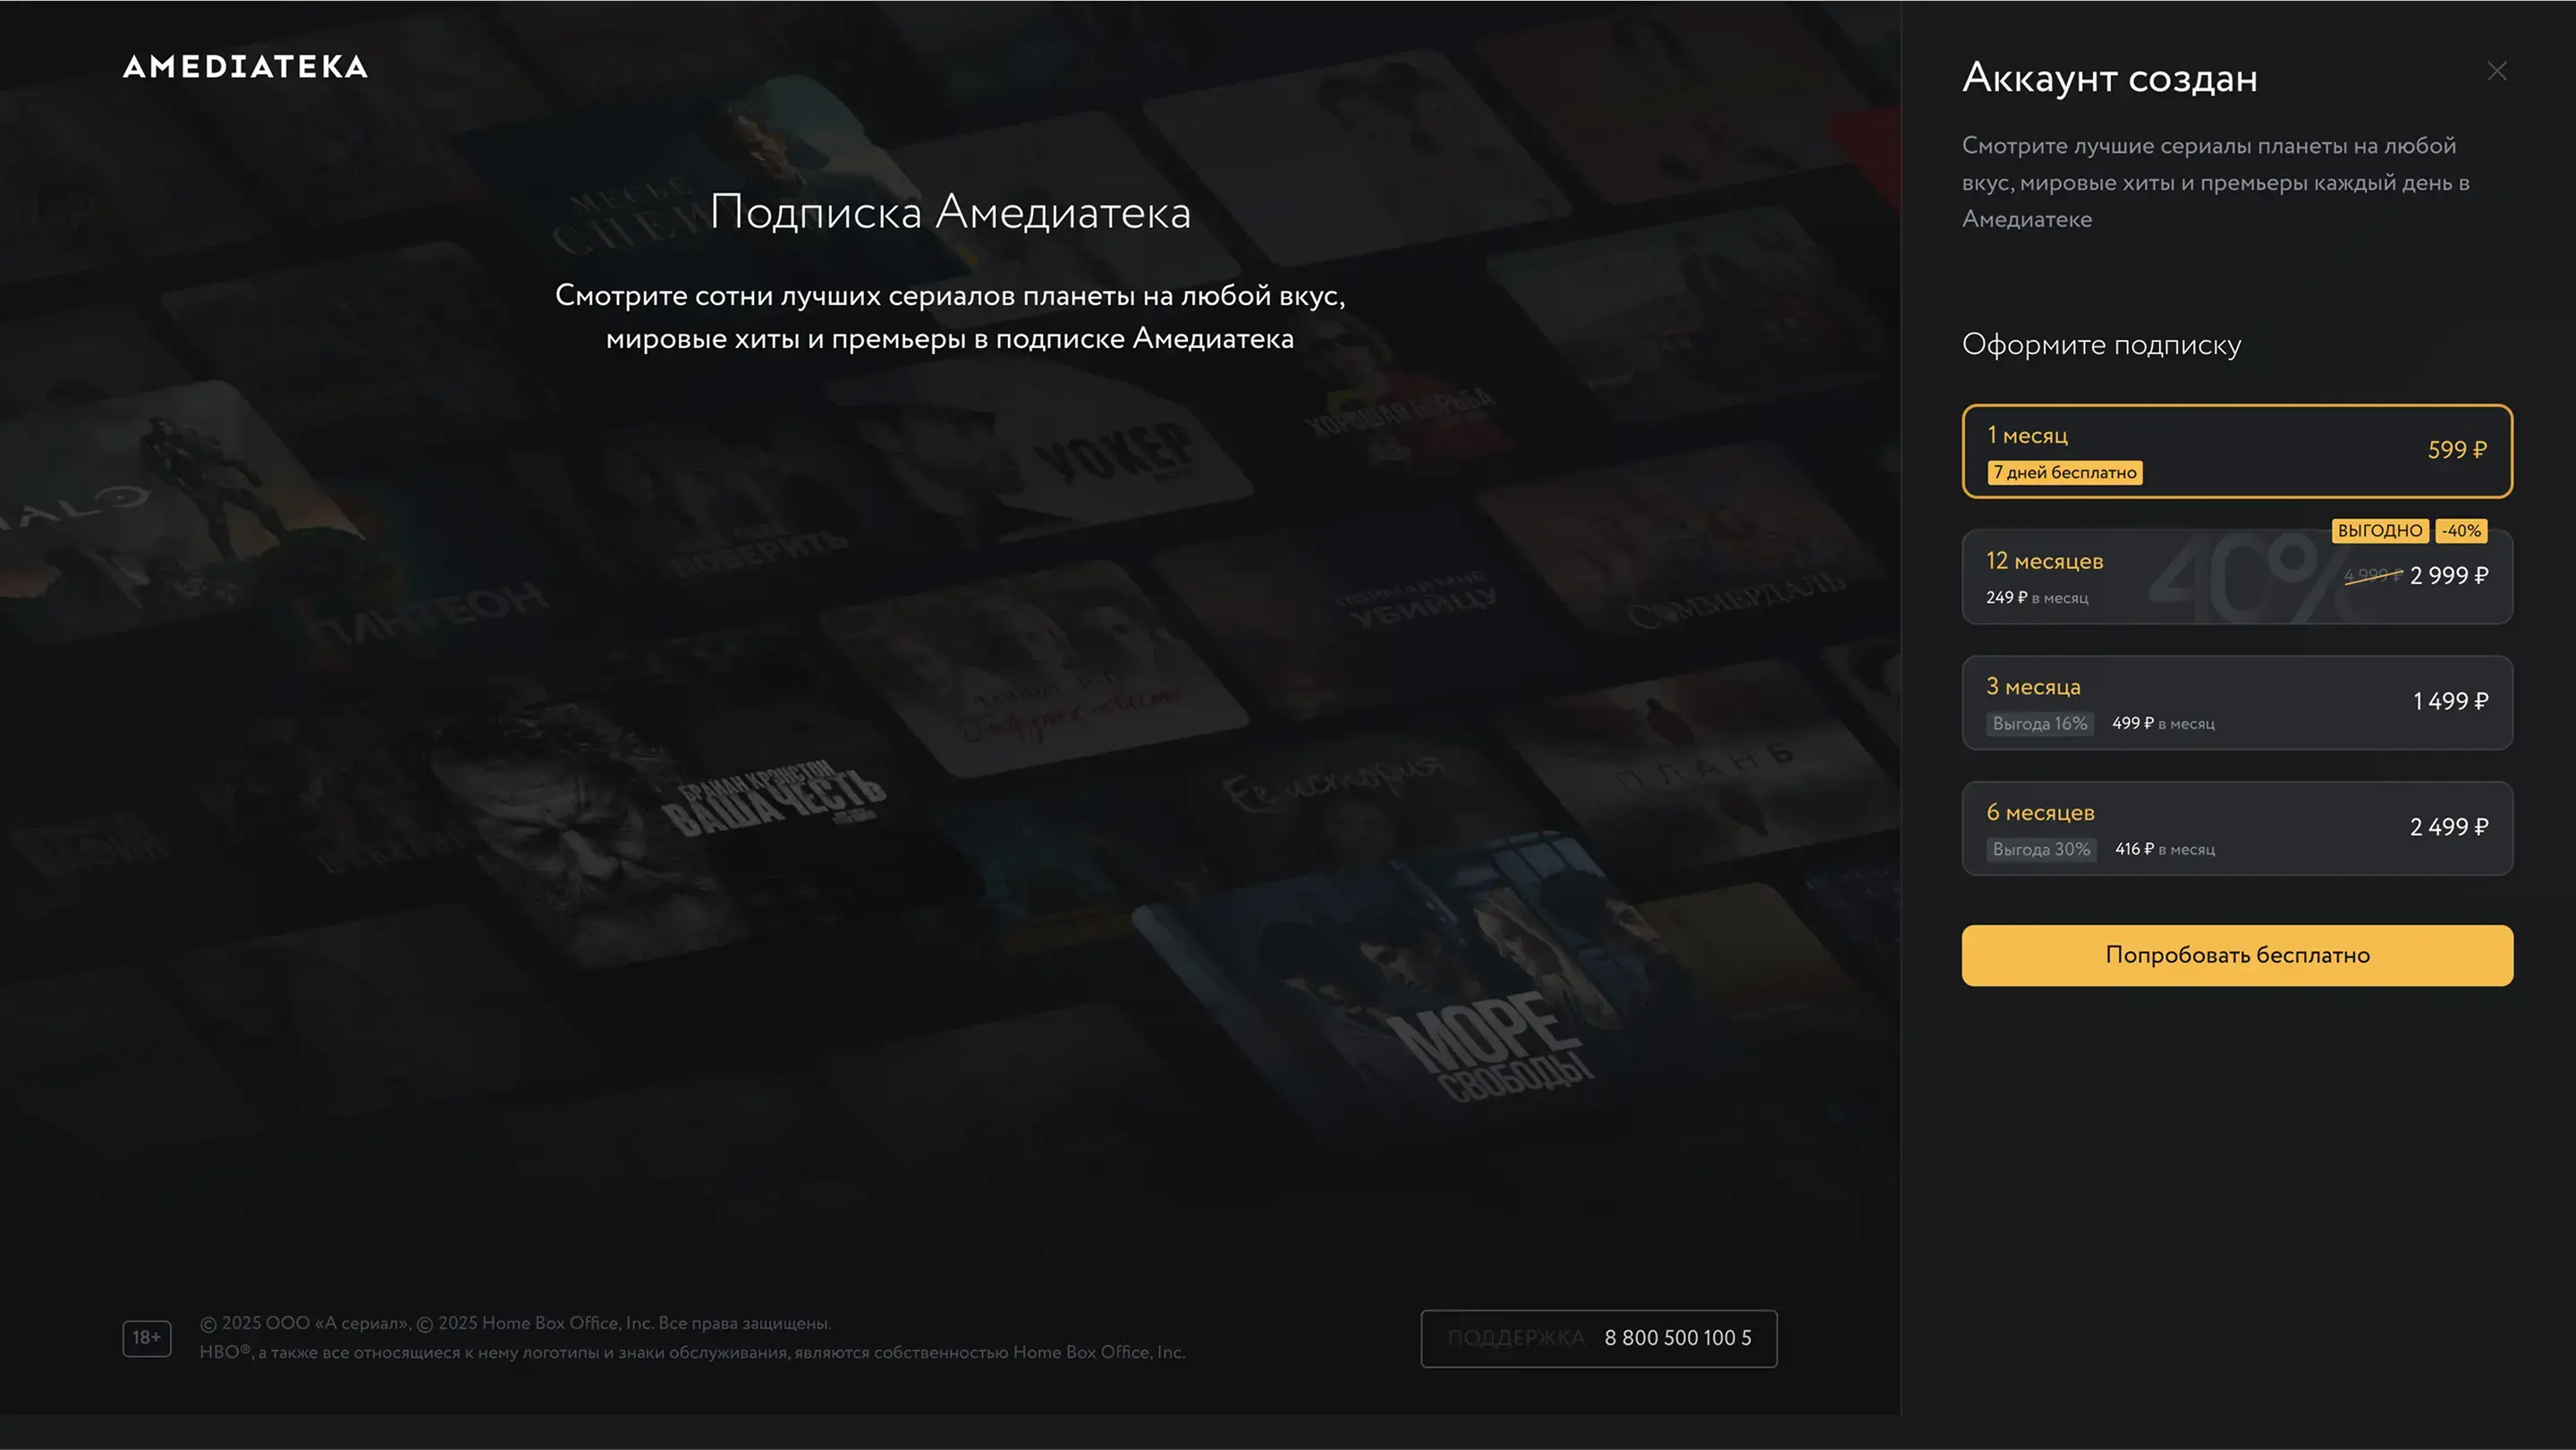The height and width of the screenshot is (1450, 2576).
Task: Click the -40% discount tag
Action: pos(2461,531)
